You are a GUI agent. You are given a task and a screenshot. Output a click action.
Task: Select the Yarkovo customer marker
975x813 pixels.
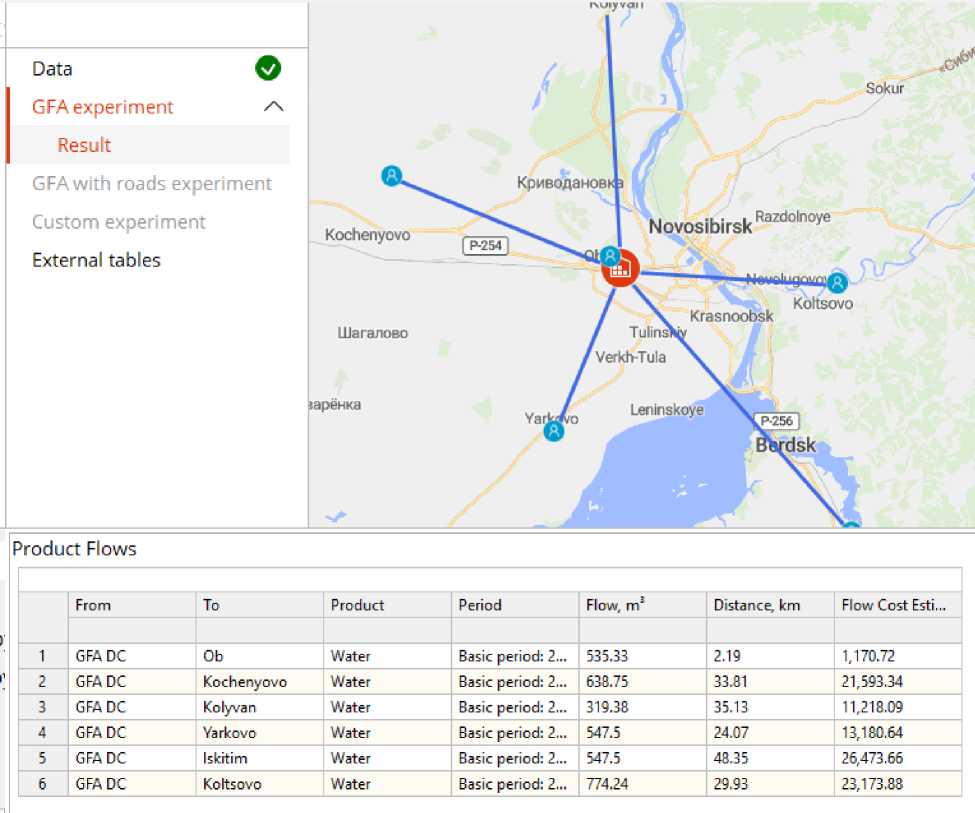[554, 432]
